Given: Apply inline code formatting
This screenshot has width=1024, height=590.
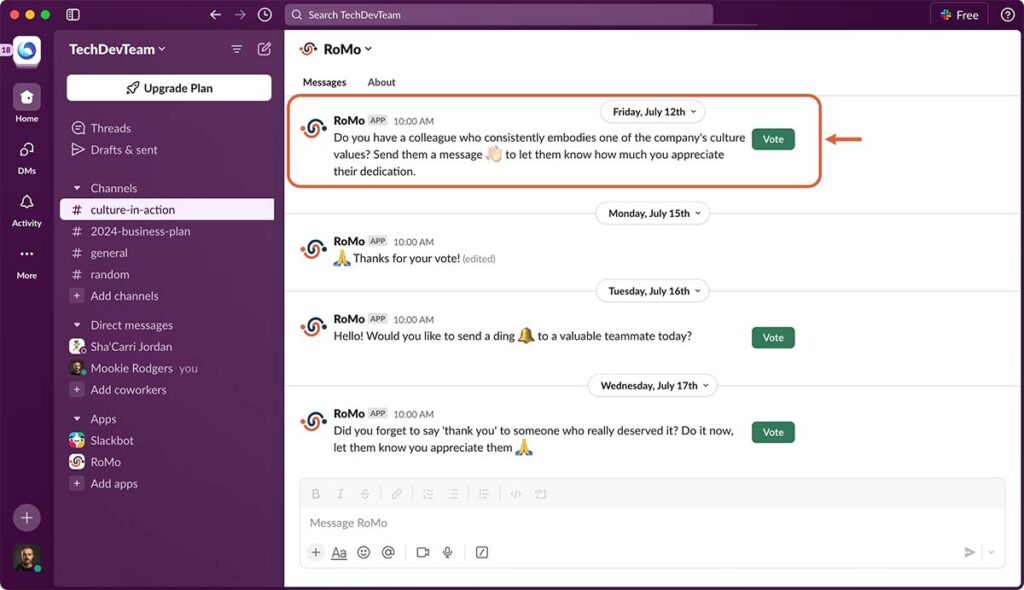Looking at the screenshot, I should pos(515,494).
